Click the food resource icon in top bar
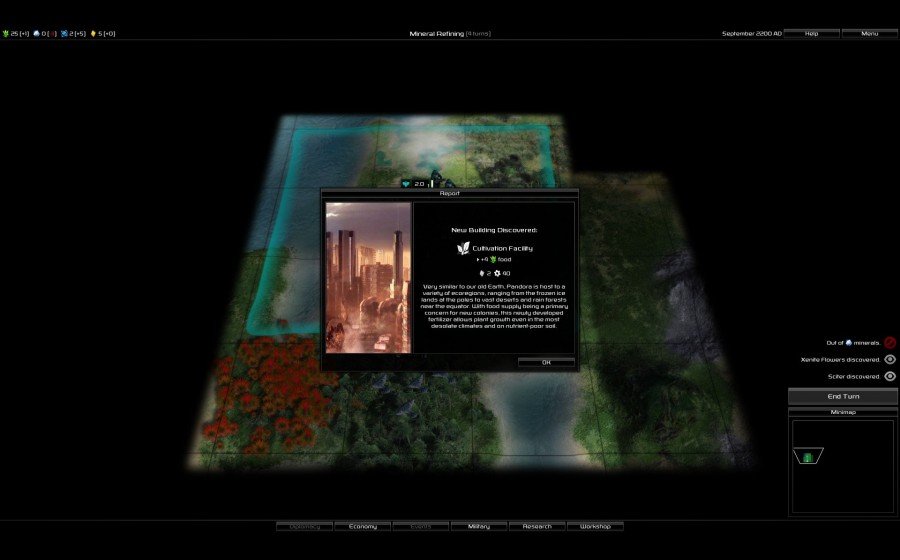900x560 pixels. click(6, 34)
